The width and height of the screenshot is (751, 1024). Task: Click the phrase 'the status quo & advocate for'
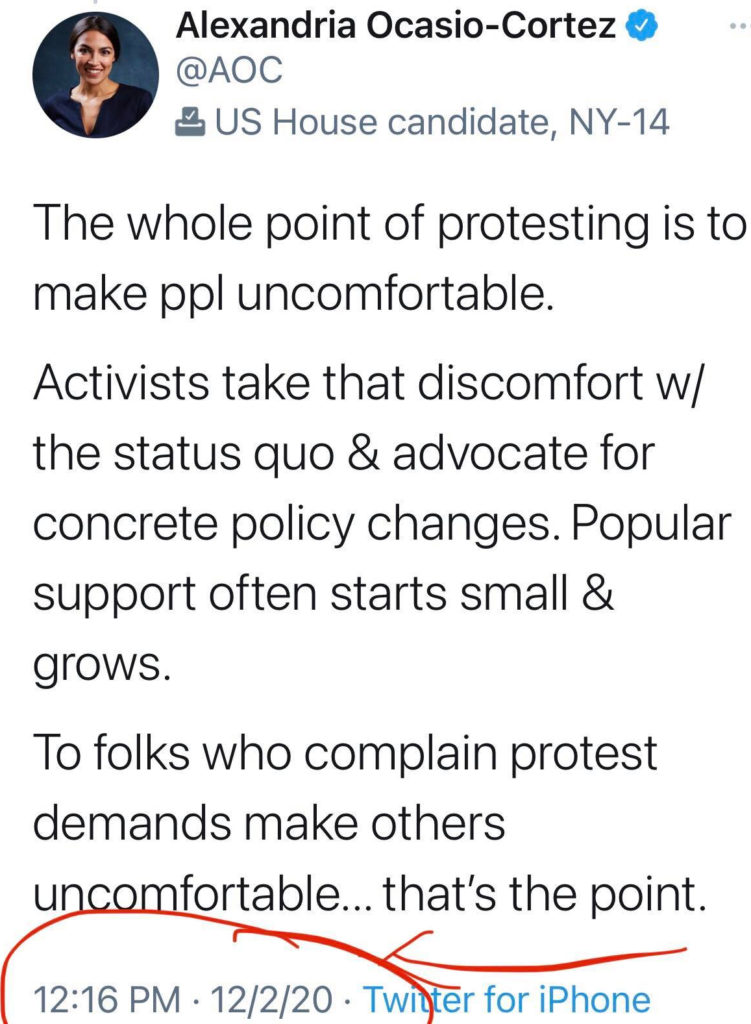click(x=344, y=453)
